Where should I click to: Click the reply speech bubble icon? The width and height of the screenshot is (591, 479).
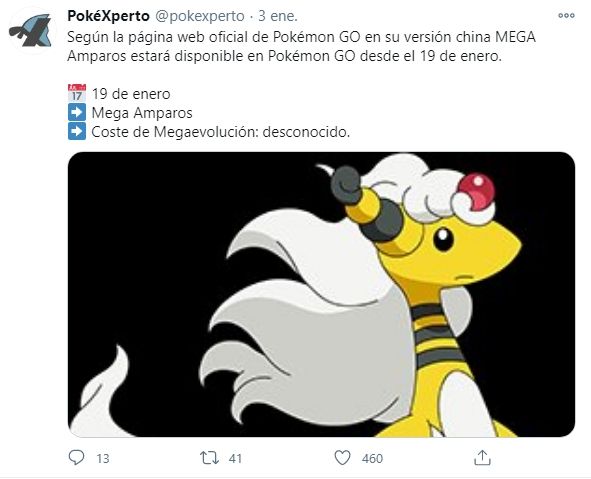(77, 458)
